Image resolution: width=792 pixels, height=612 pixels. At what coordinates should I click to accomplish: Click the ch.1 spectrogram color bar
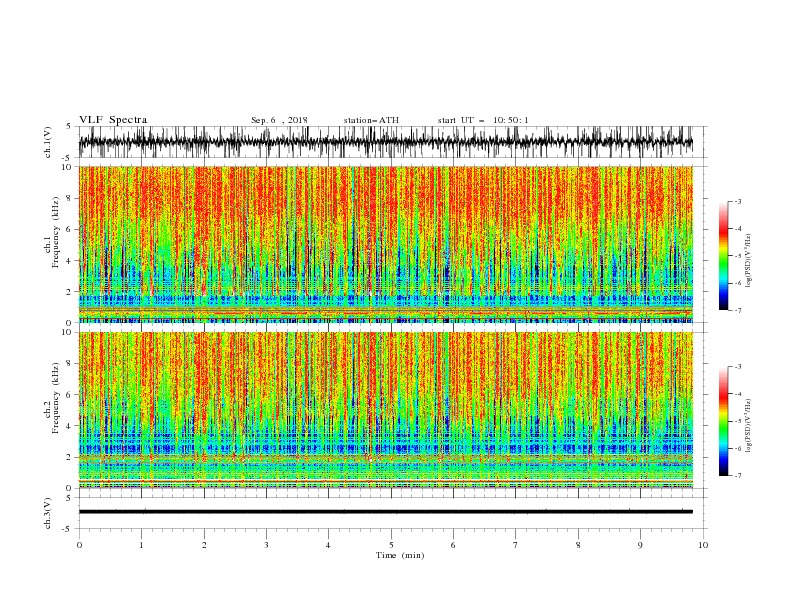click(723, 256)
